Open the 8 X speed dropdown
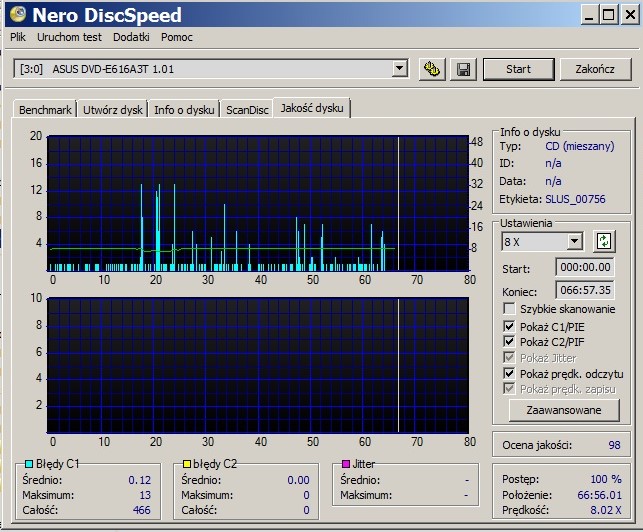643x532 pixels. pos(575,241)
